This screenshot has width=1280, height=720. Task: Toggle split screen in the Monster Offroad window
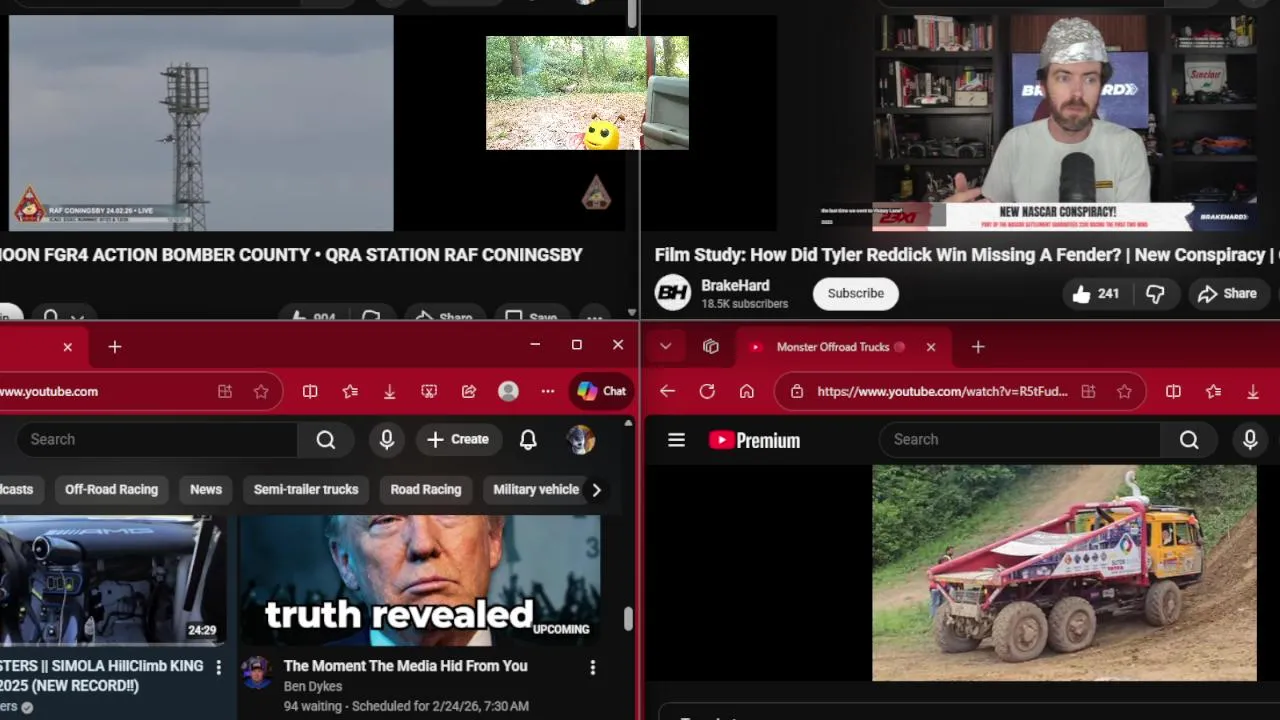(1173, 392)
